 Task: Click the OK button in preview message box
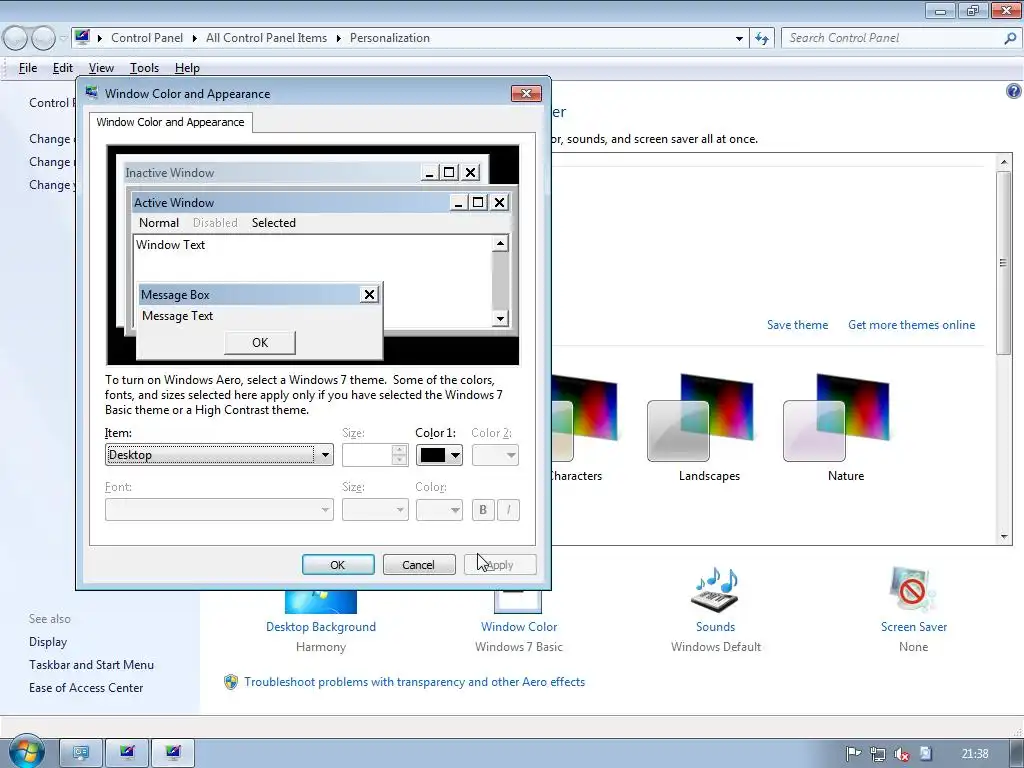[260, 343]
